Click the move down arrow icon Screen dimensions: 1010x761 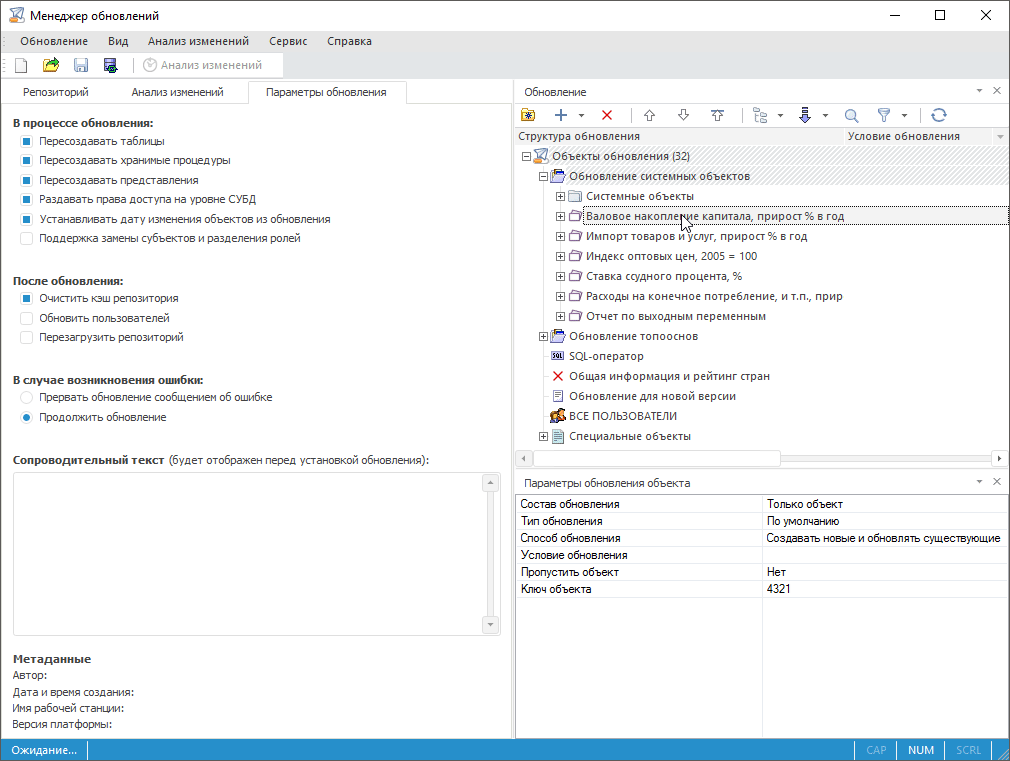pyautogui.click(x=683, y=115)
